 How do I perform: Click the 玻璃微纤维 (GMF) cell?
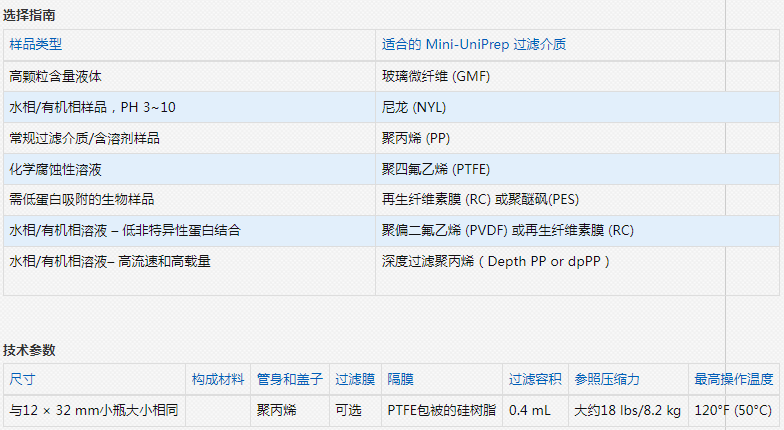point(435,76)
